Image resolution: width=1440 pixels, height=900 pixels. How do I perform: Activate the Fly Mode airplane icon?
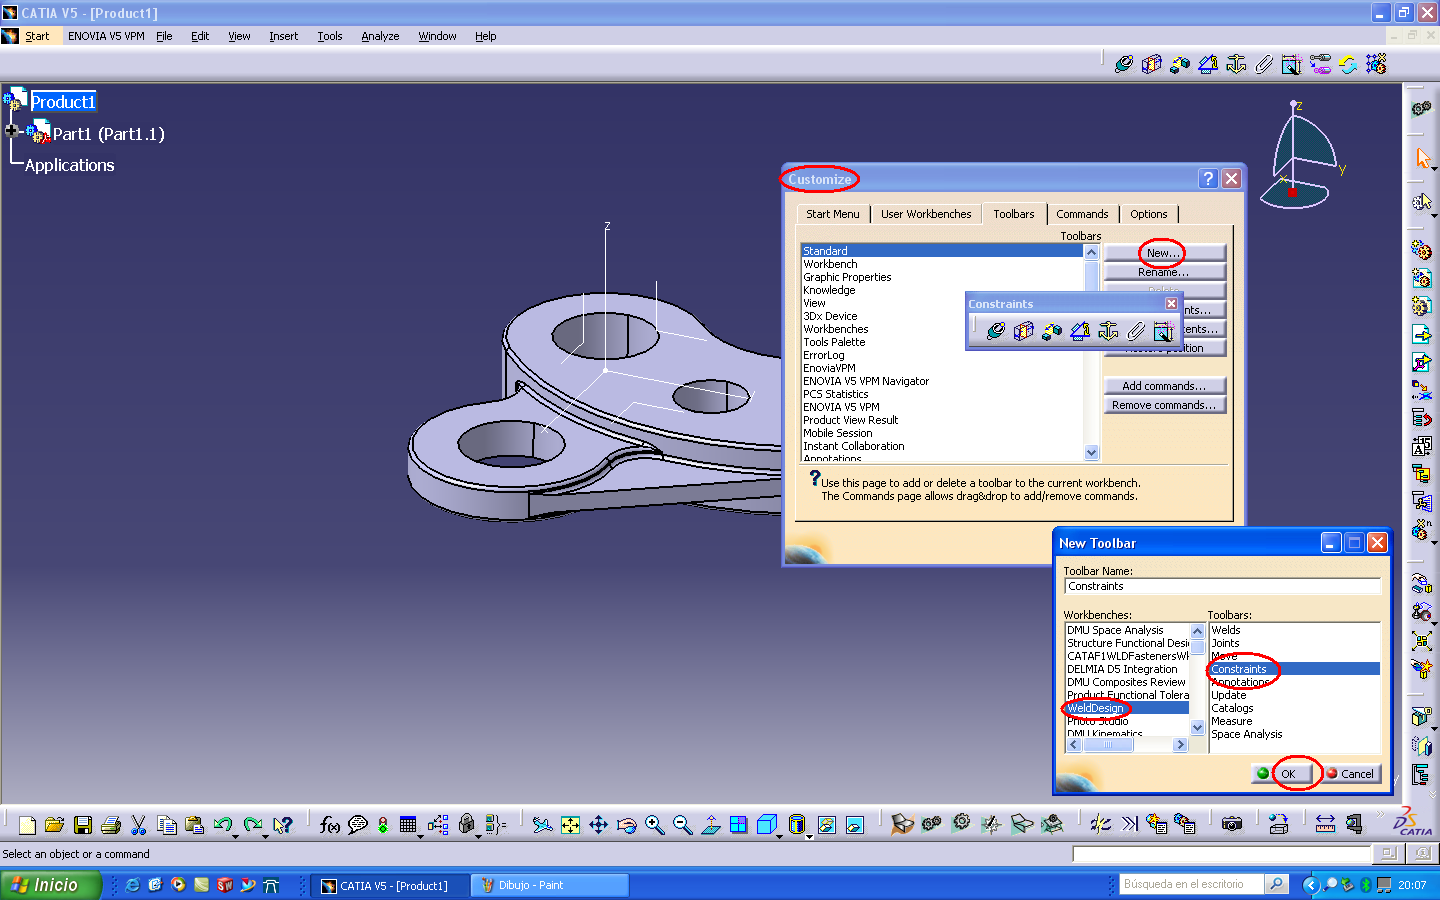pos(542,825)
